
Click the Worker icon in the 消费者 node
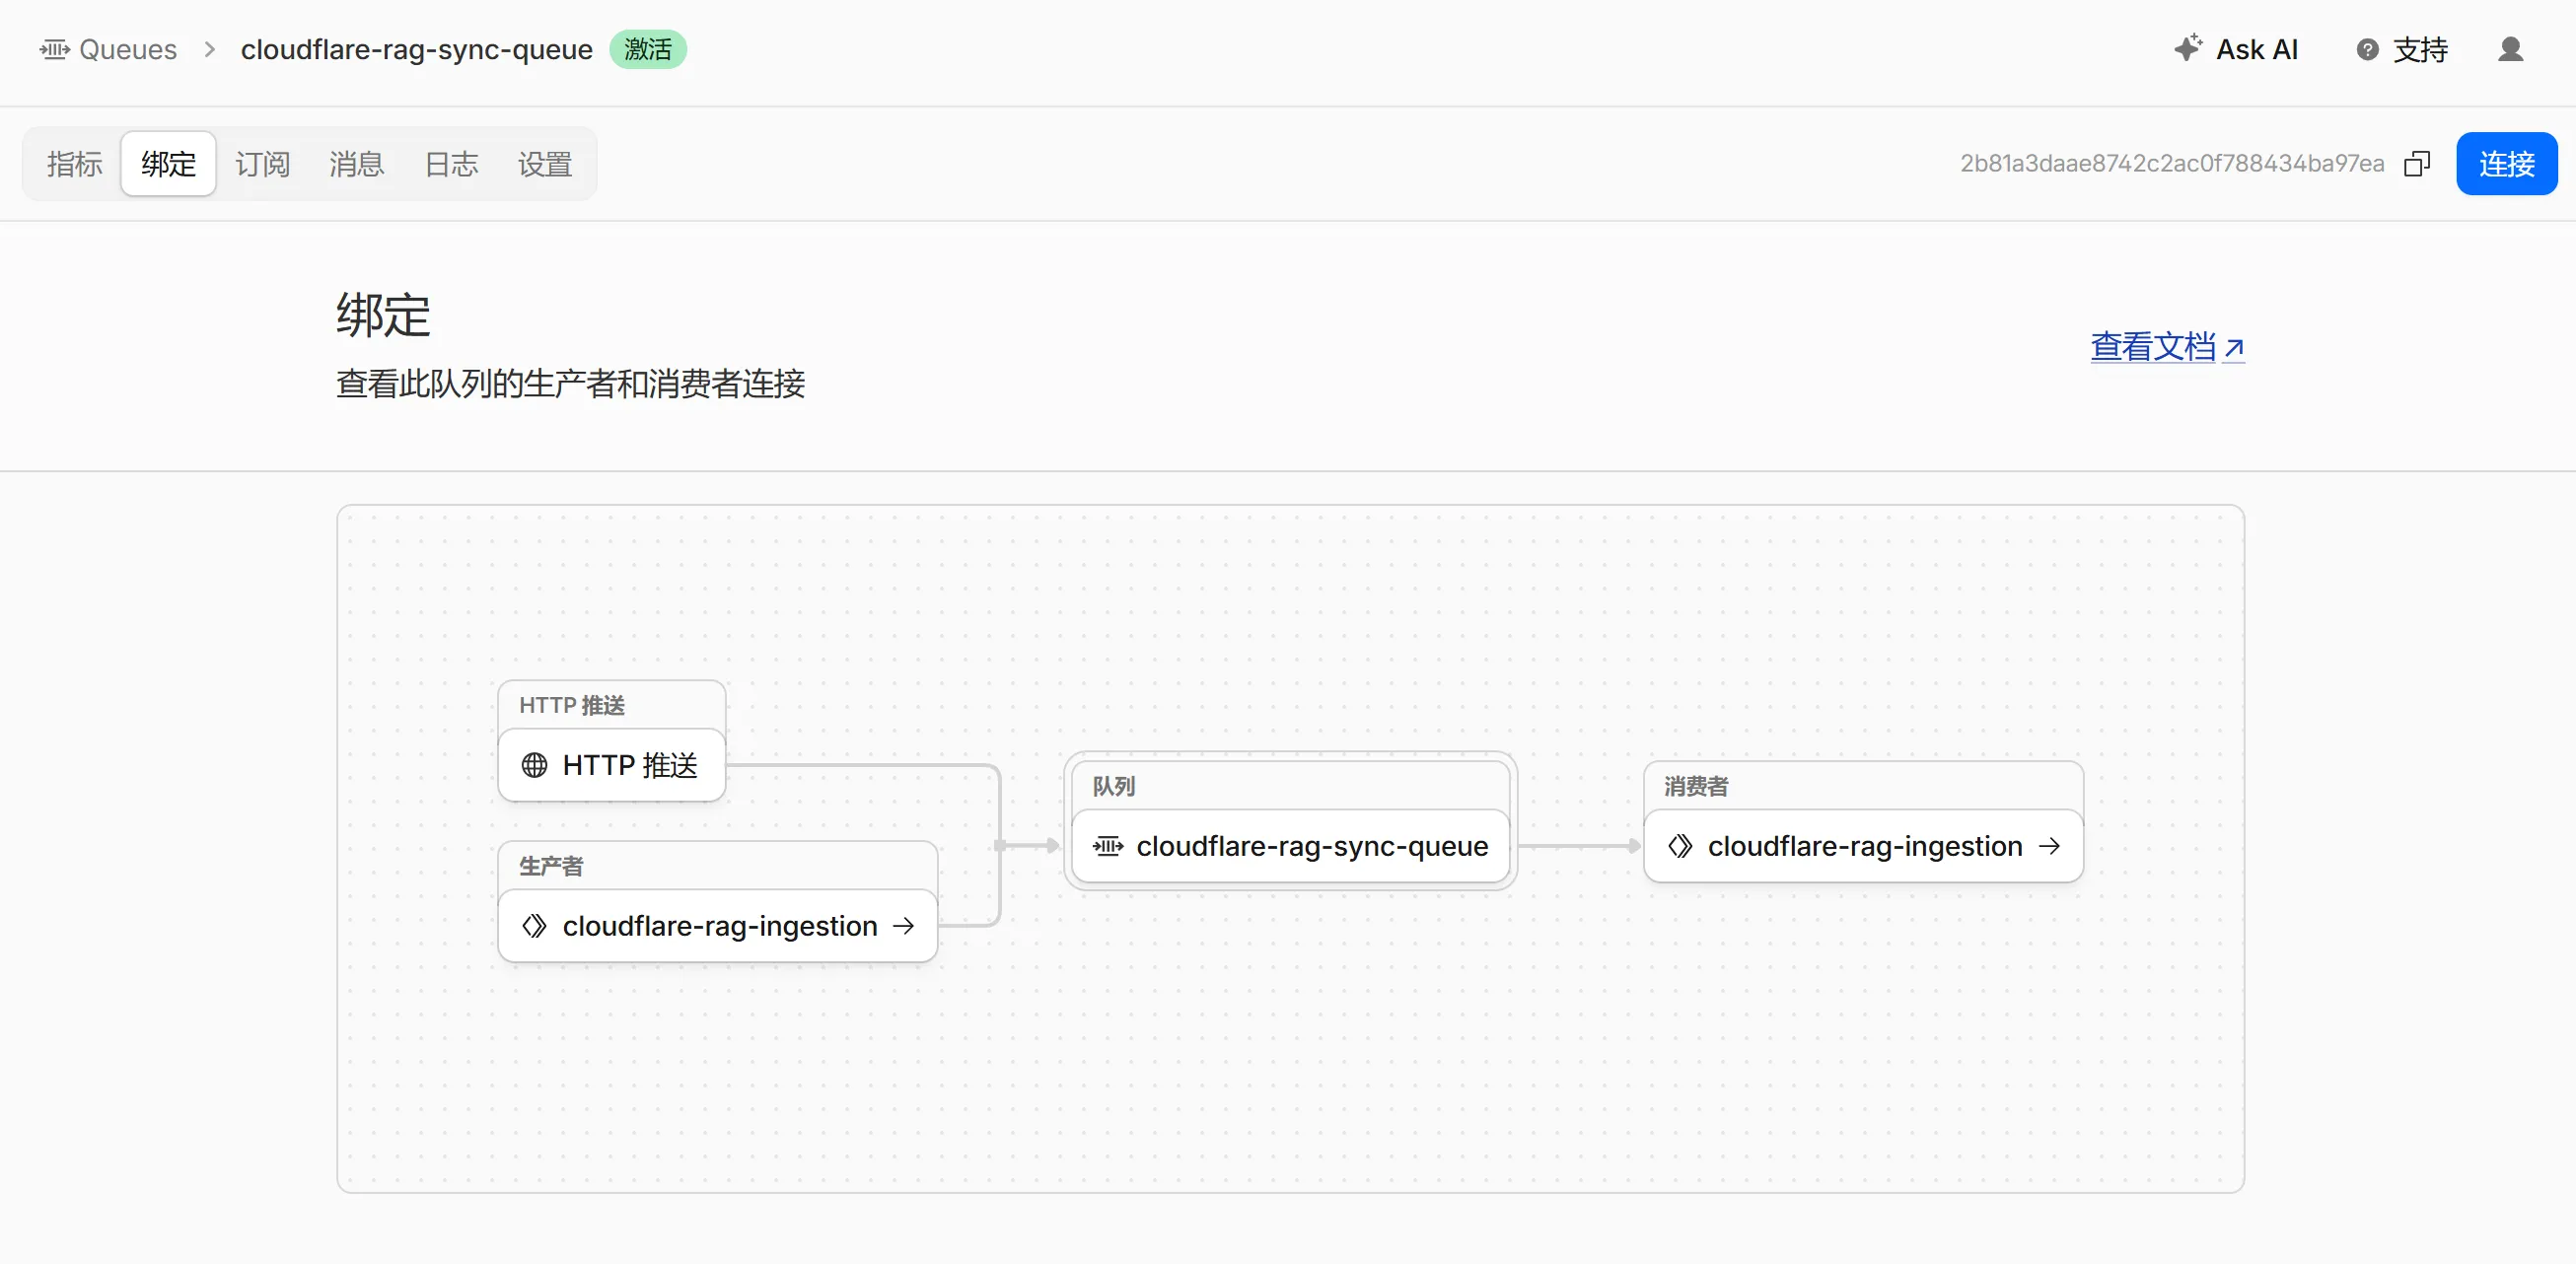[x=1680, y=846]
